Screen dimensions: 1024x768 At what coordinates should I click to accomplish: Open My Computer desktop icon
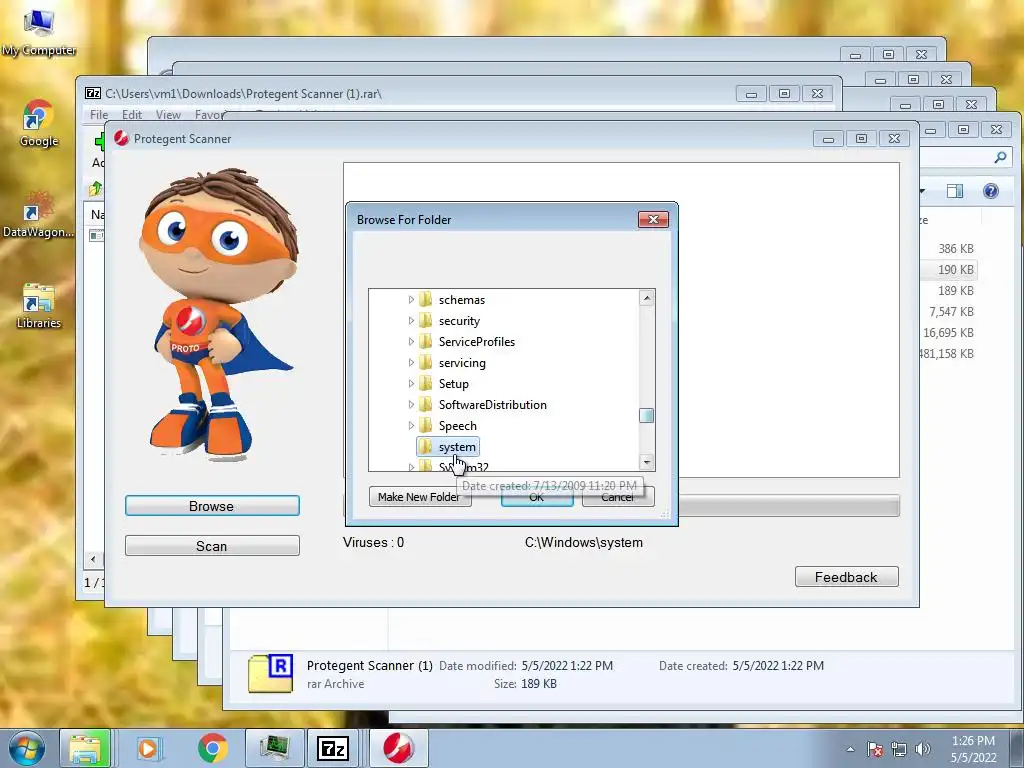[39, 33]
